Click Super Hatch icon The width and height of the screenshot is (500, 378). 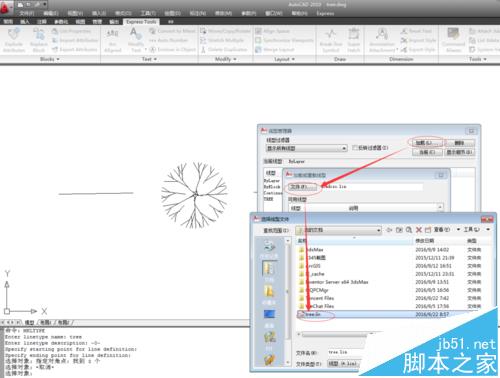coord(354,40)
